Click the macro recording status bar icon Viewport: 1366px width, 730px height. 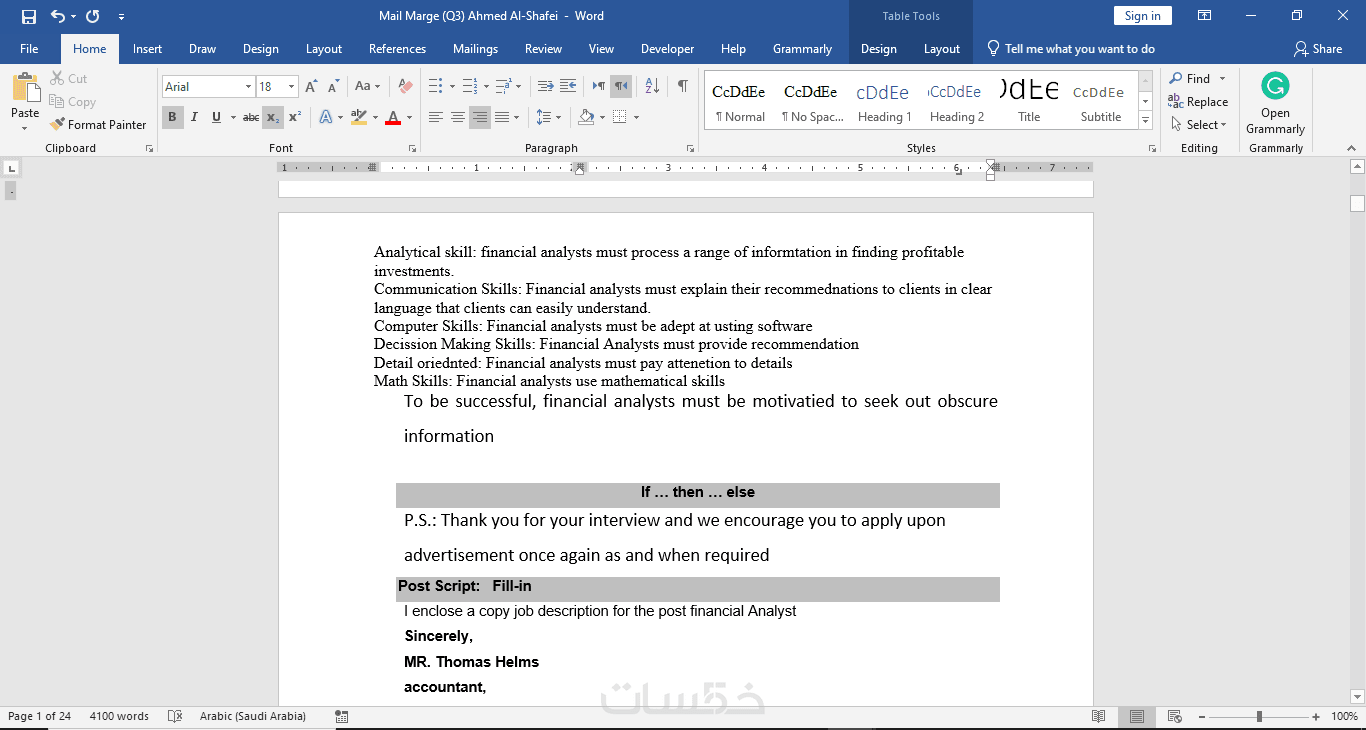tap(342, 716)
